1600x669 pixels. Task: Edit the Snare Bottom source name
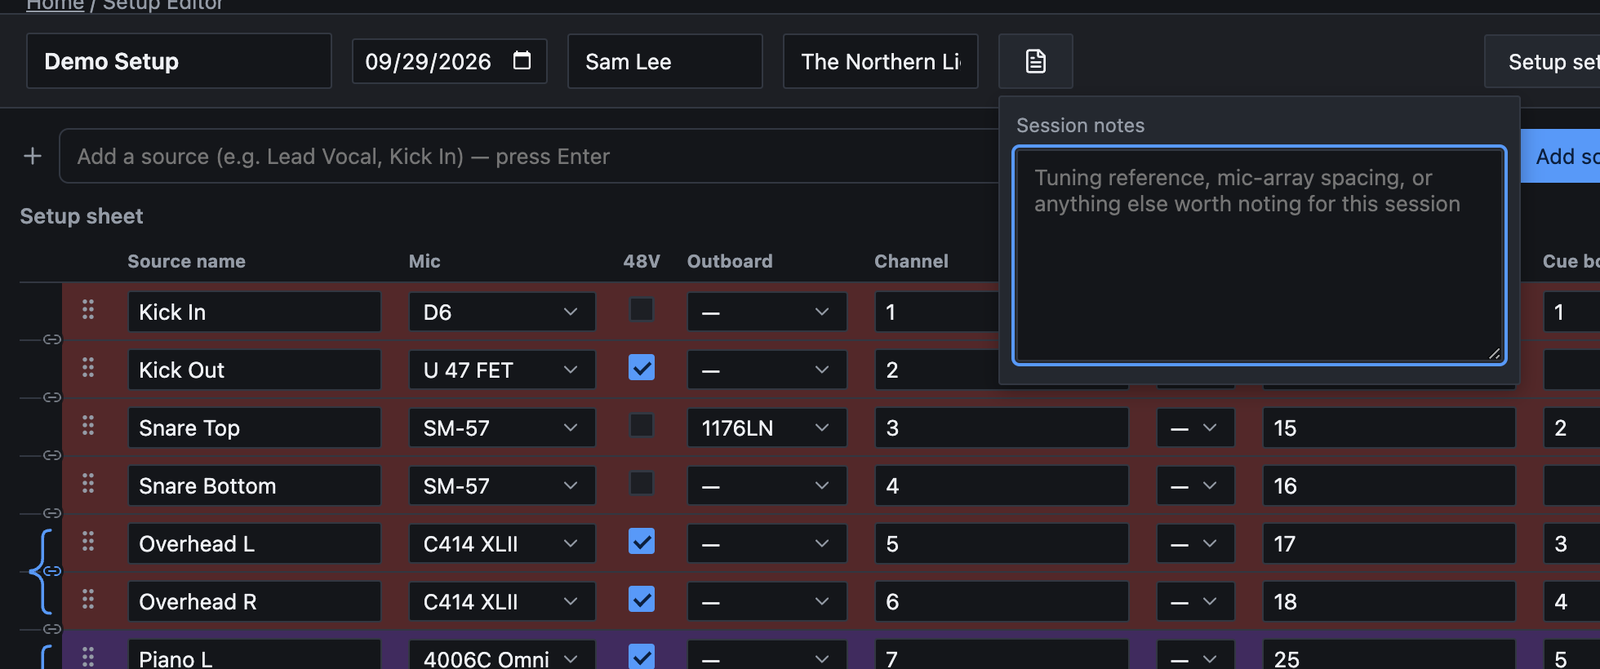coord(254,486)
